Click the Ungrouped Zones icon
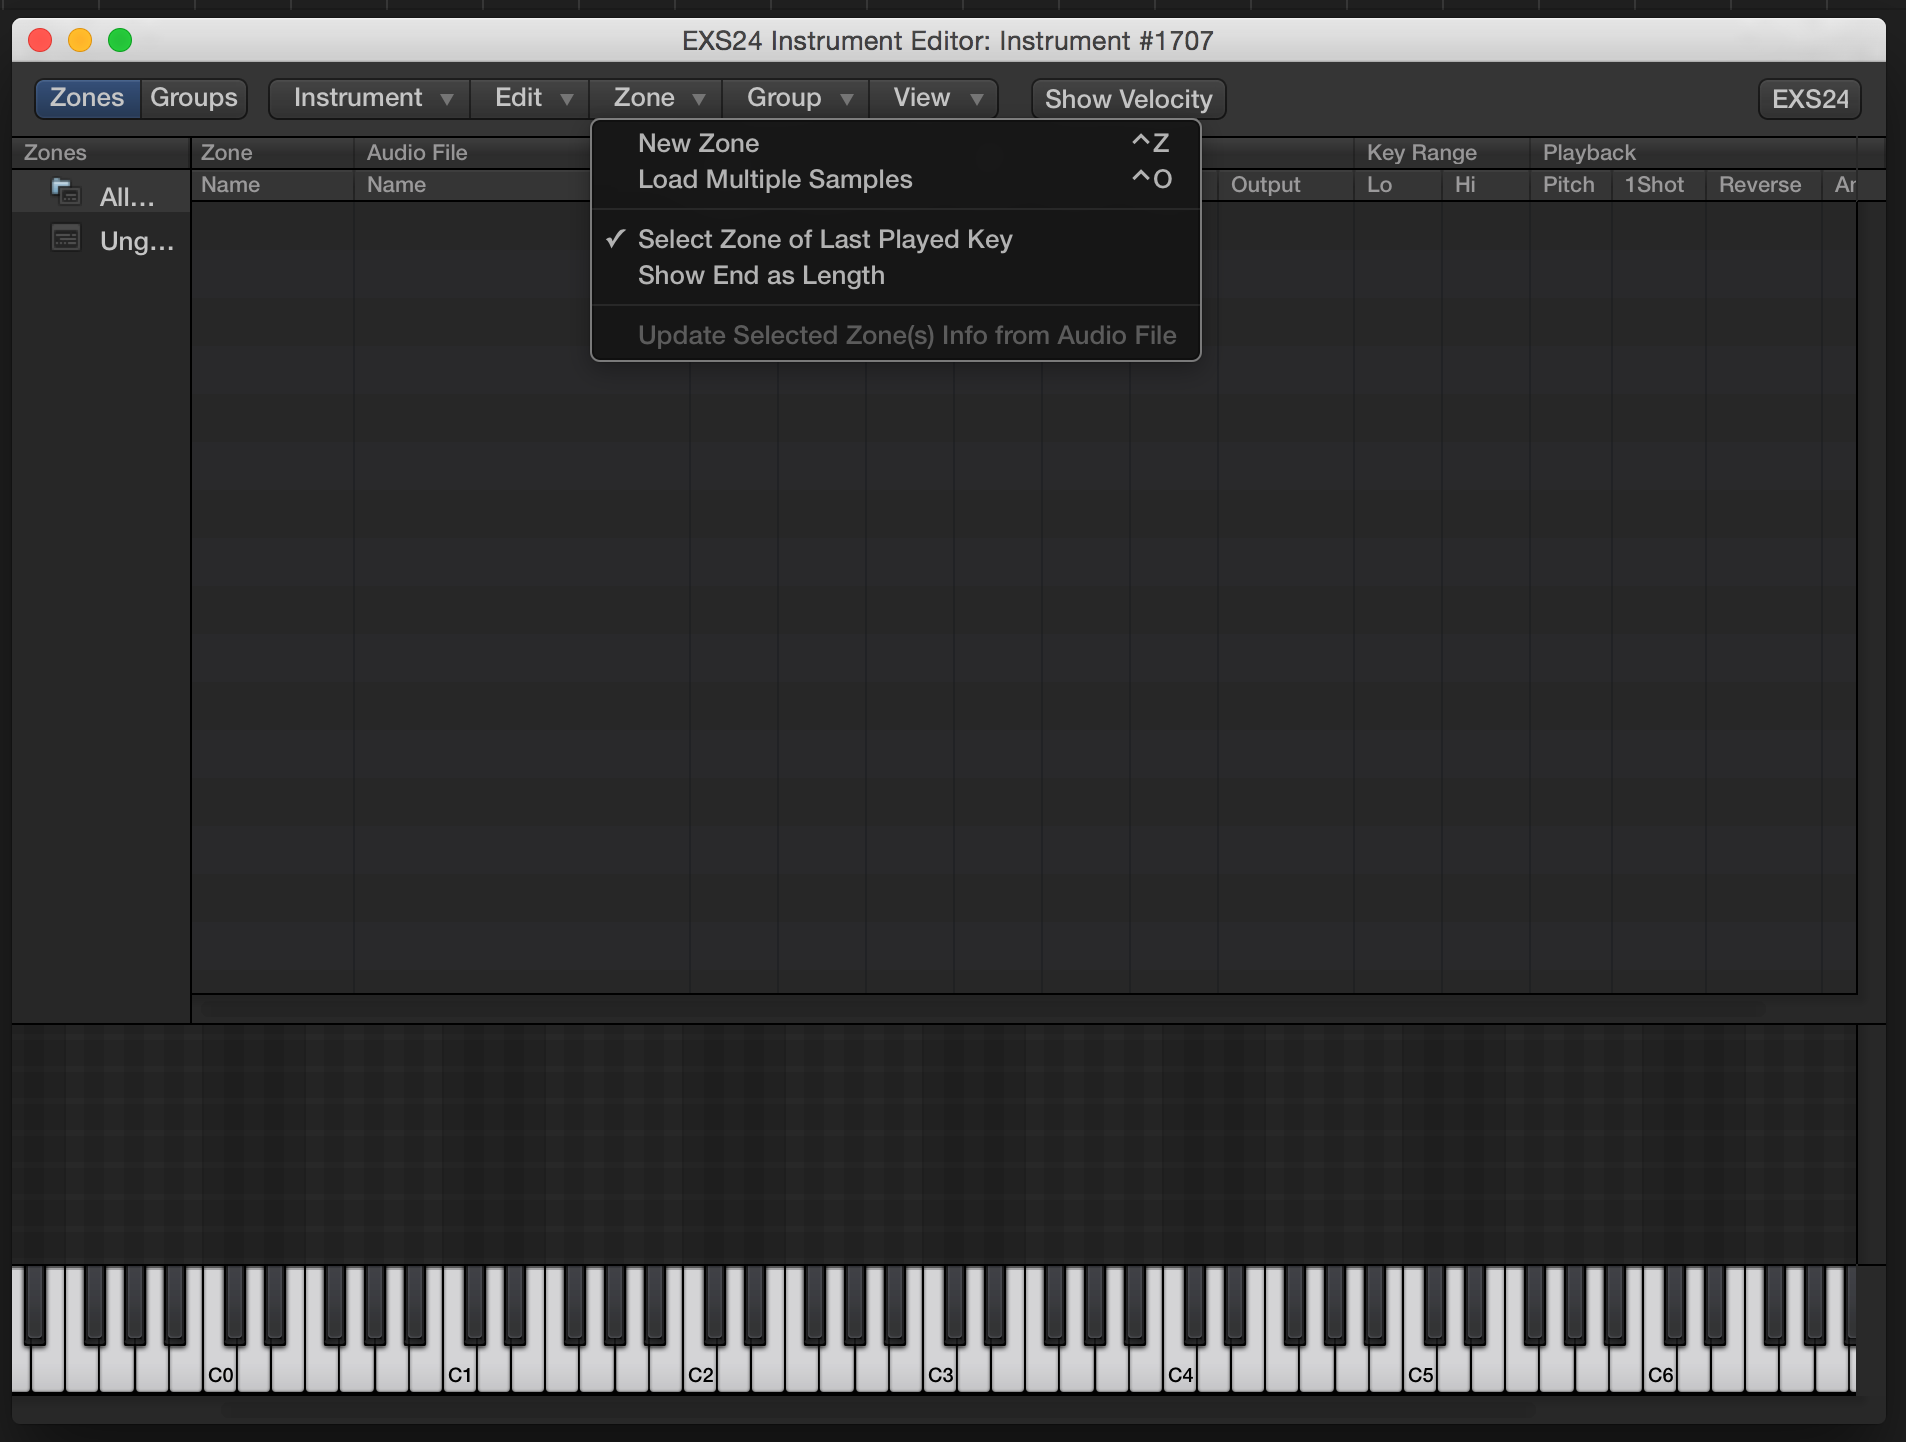1906x1442 pixels. pos(66,239)
